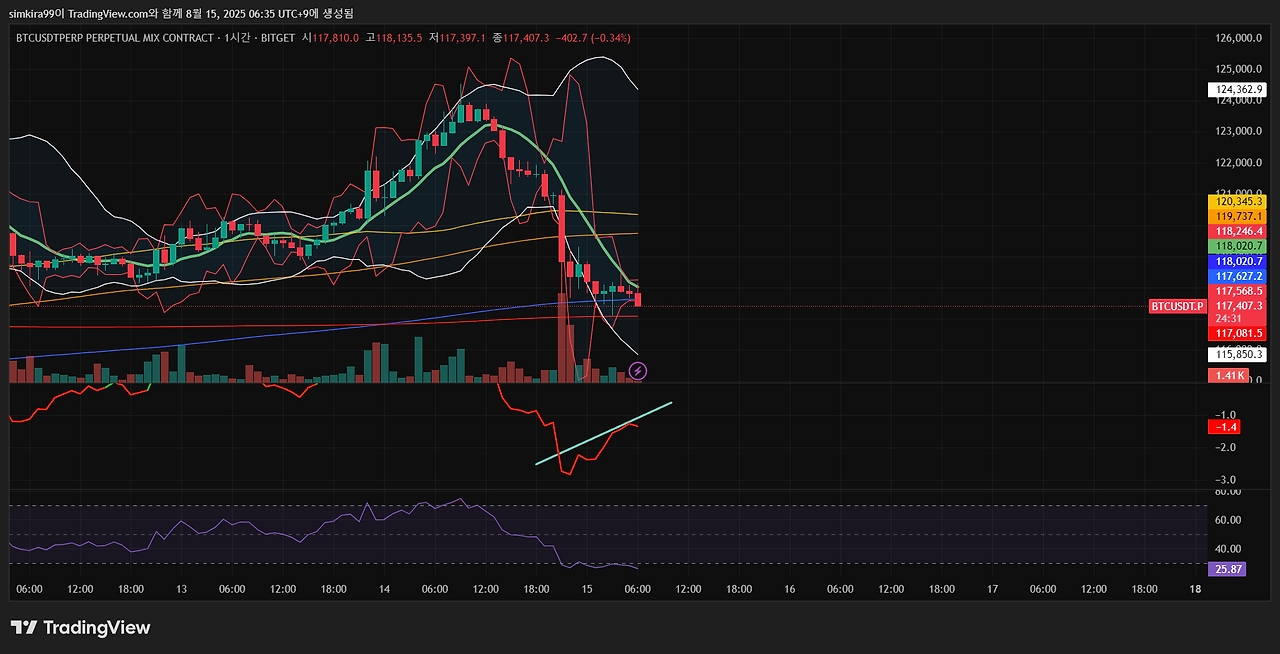Click the yellow 120,345.3 price label
Image resolution: width=1280 pixels, height=654 pixels.
tap(1238, 201)
